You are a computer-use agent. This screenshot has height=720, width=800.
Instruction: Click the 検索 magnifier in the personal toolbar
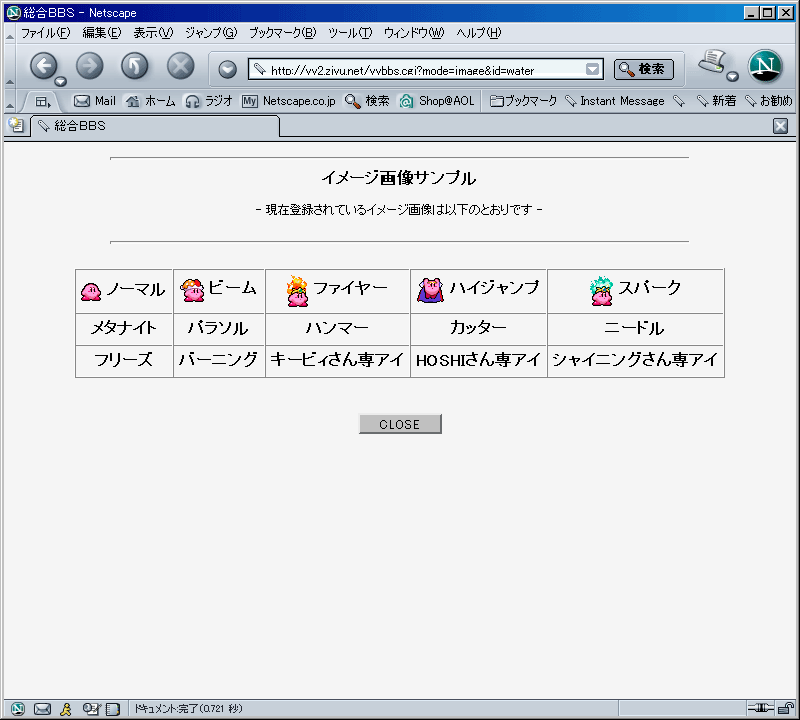tap(367, 101)
